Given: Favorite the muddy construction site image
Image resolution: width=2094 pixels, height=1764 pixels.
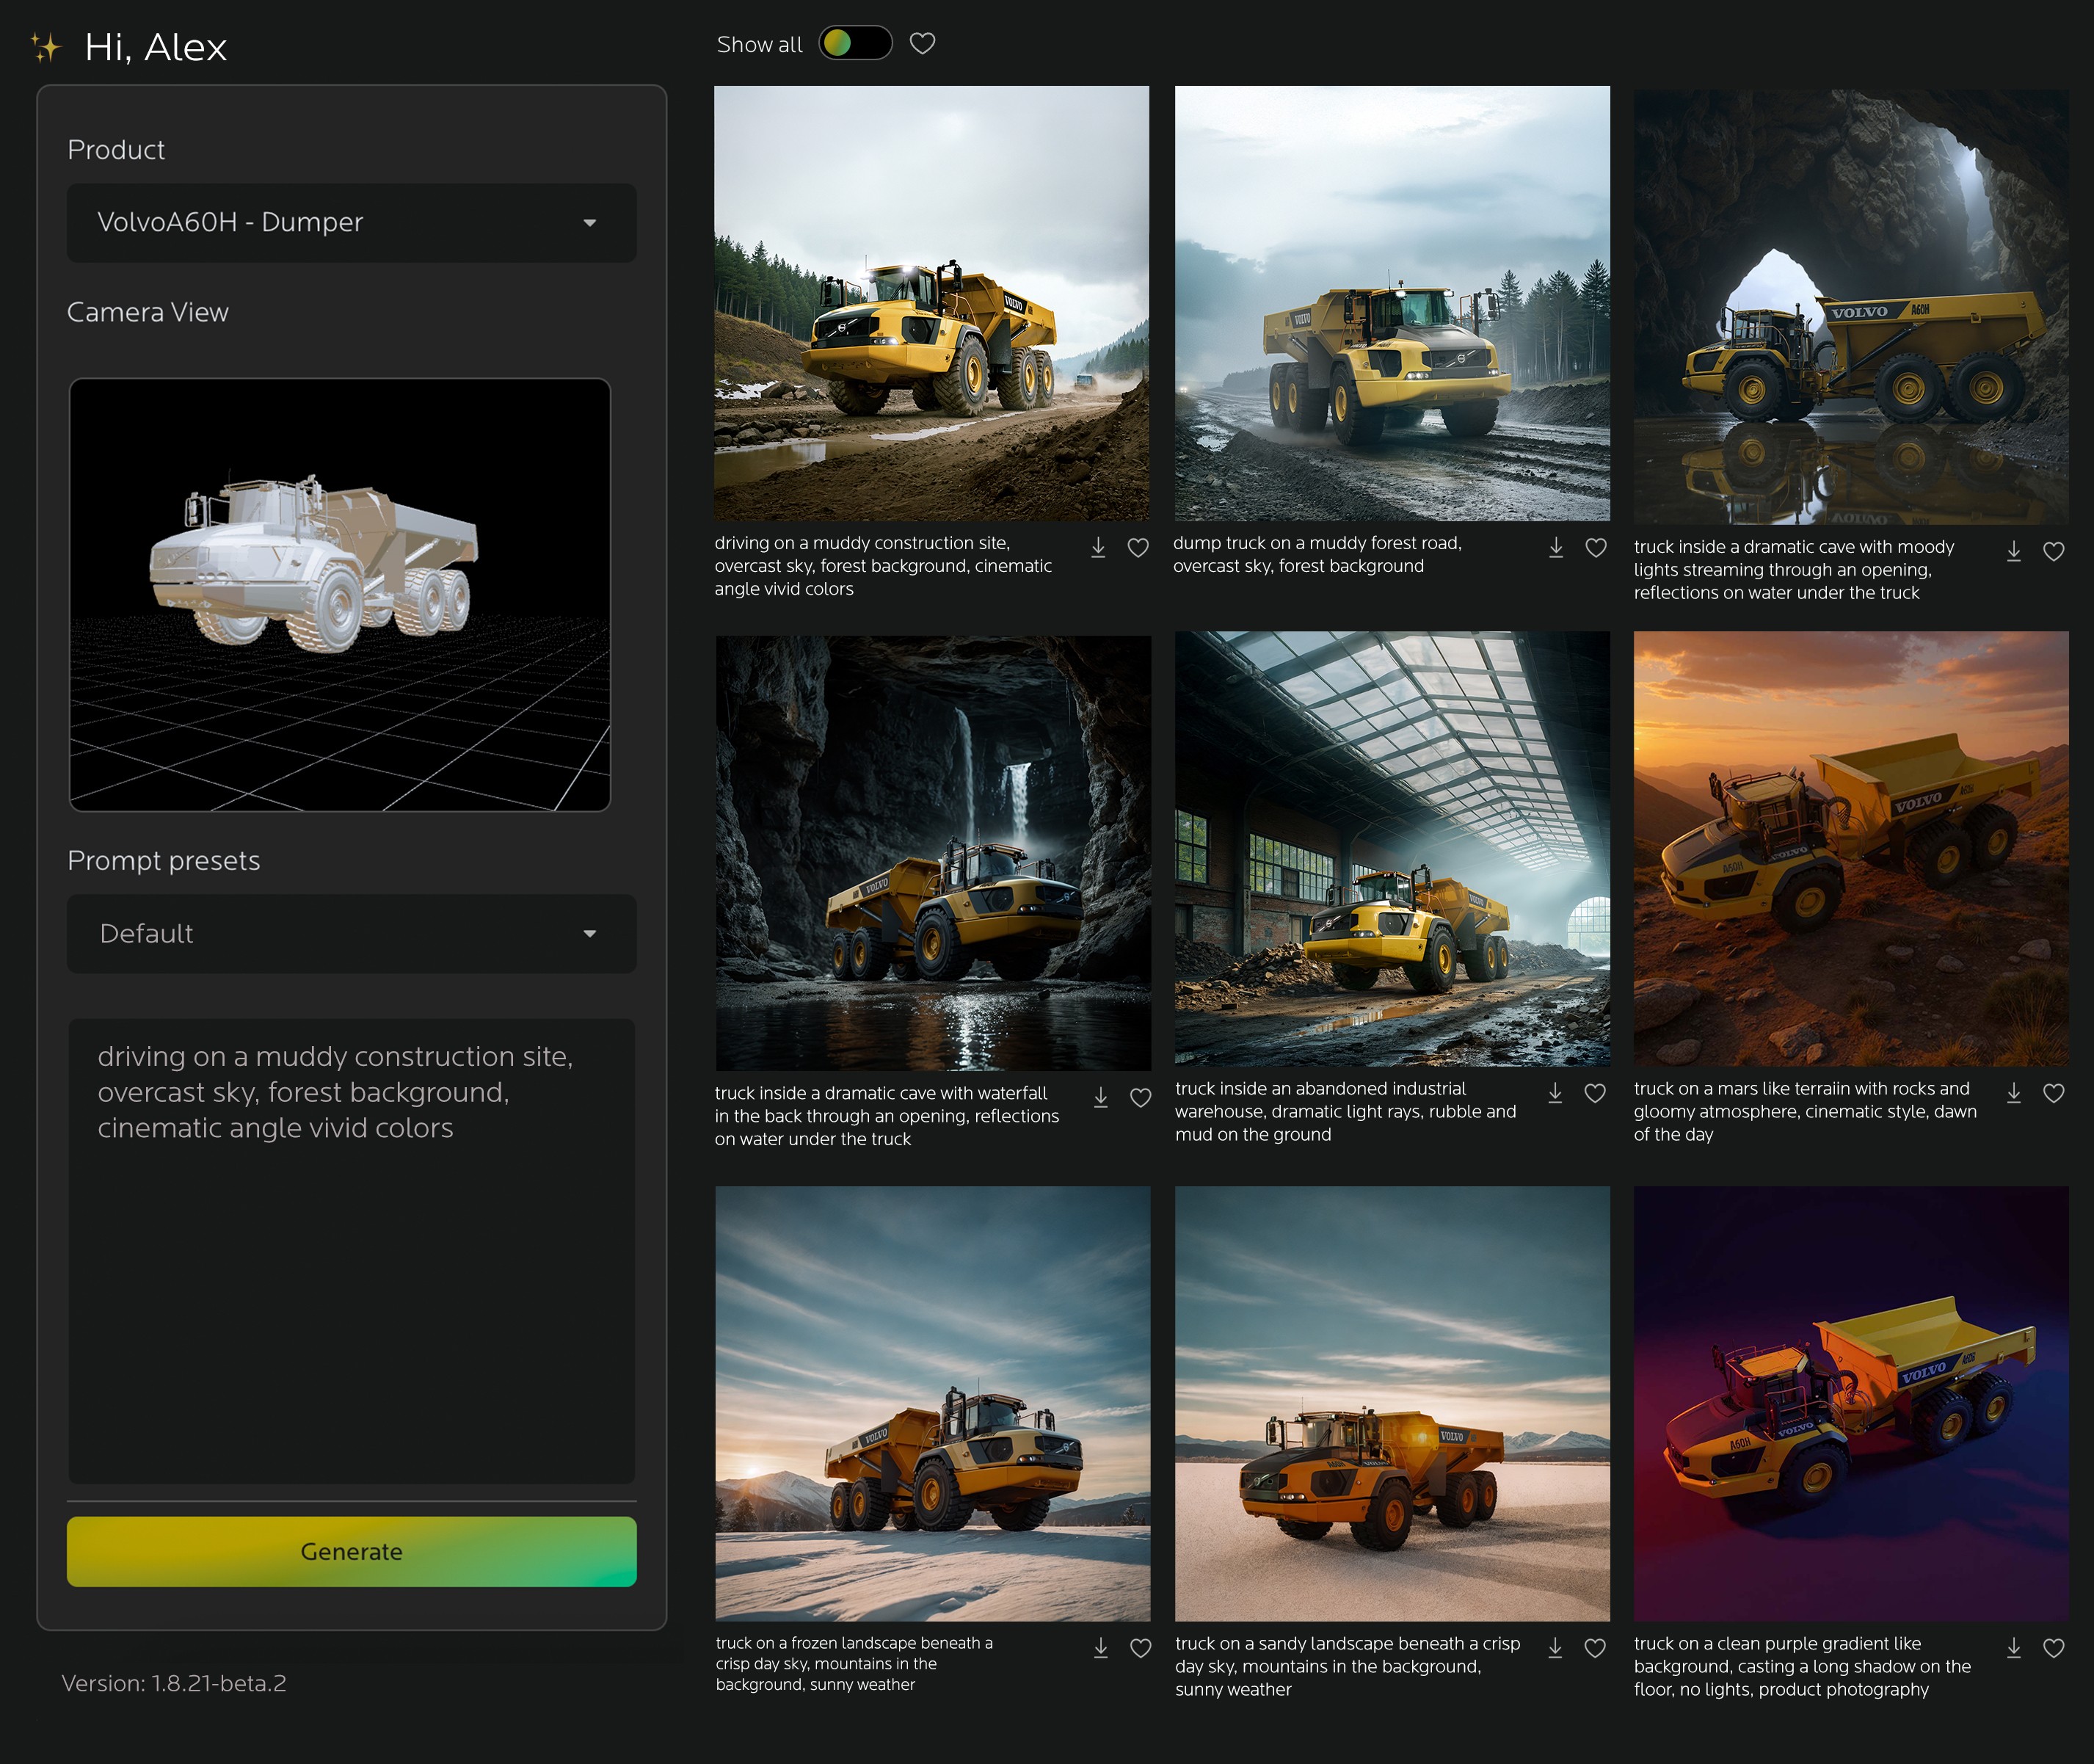Looking at the screenshot, I should tap(1138, 547).
